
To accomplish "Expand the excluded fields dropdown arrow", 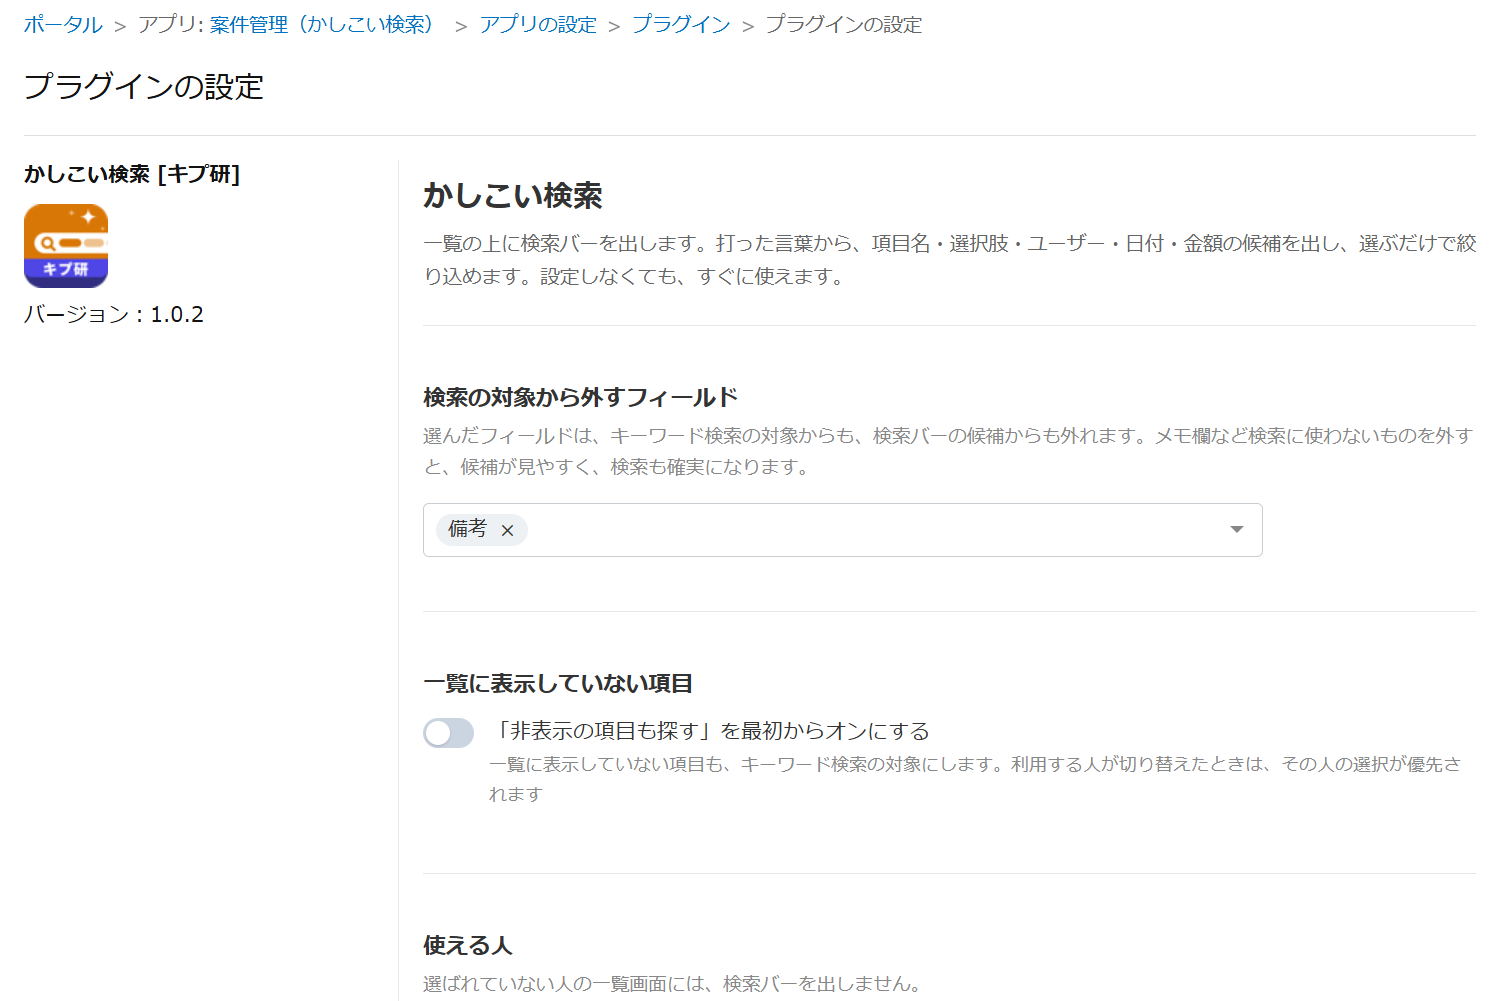I will 1237,530.
